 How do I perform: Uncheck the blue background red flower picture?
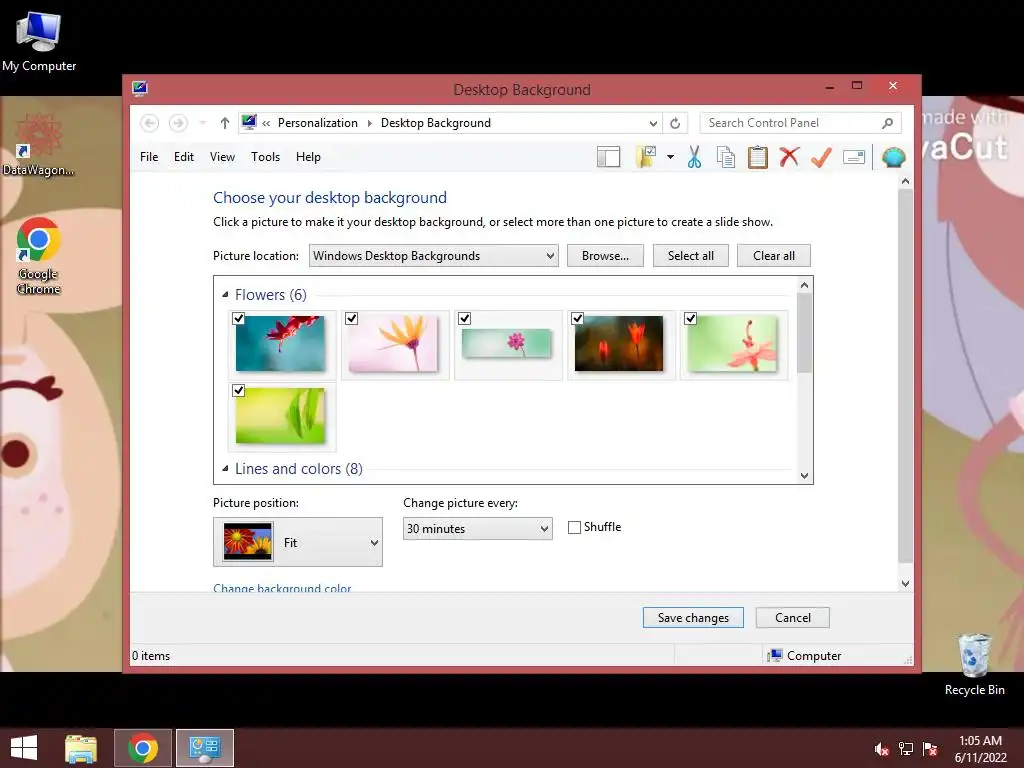239,318
